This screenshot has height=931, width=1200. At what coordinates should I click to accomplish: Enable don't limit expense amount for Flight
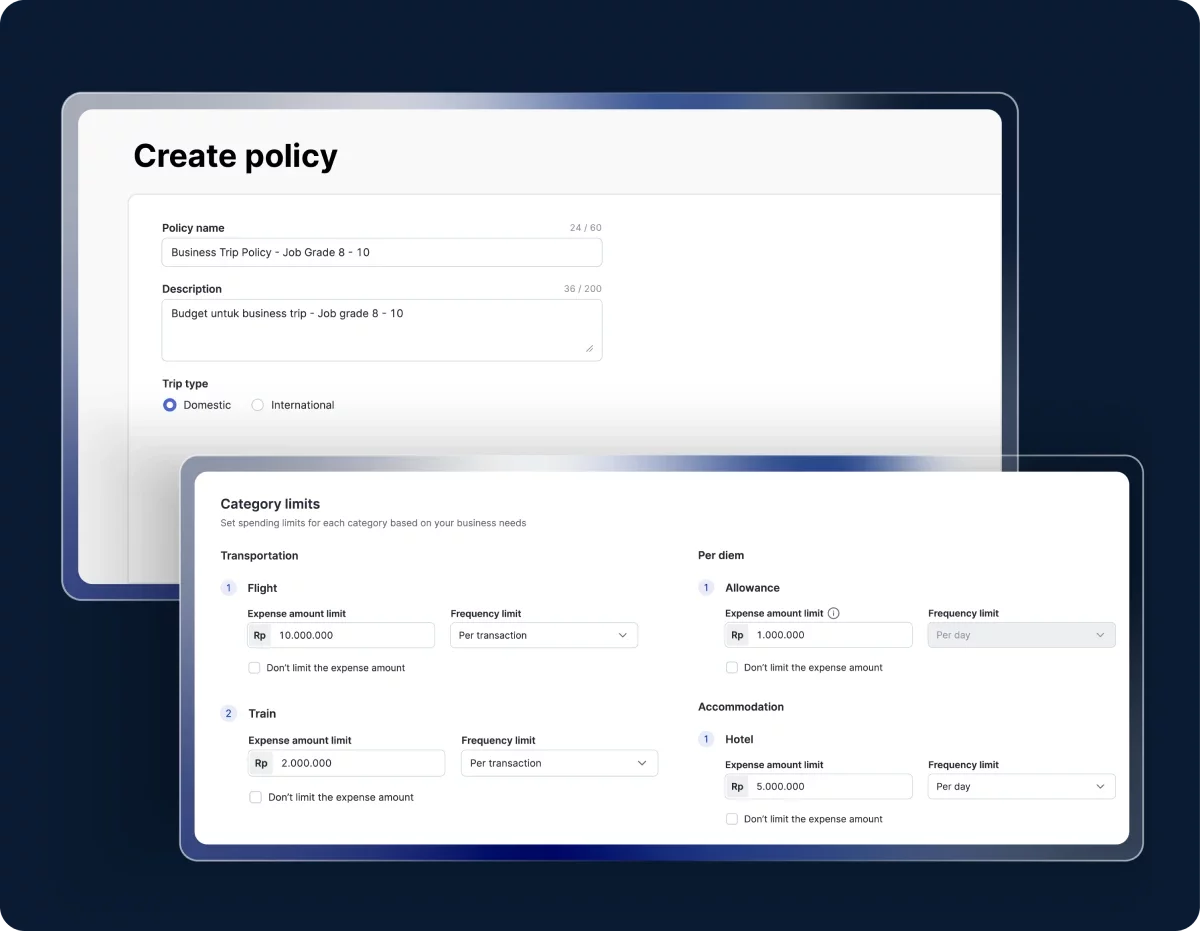point(254,668)
